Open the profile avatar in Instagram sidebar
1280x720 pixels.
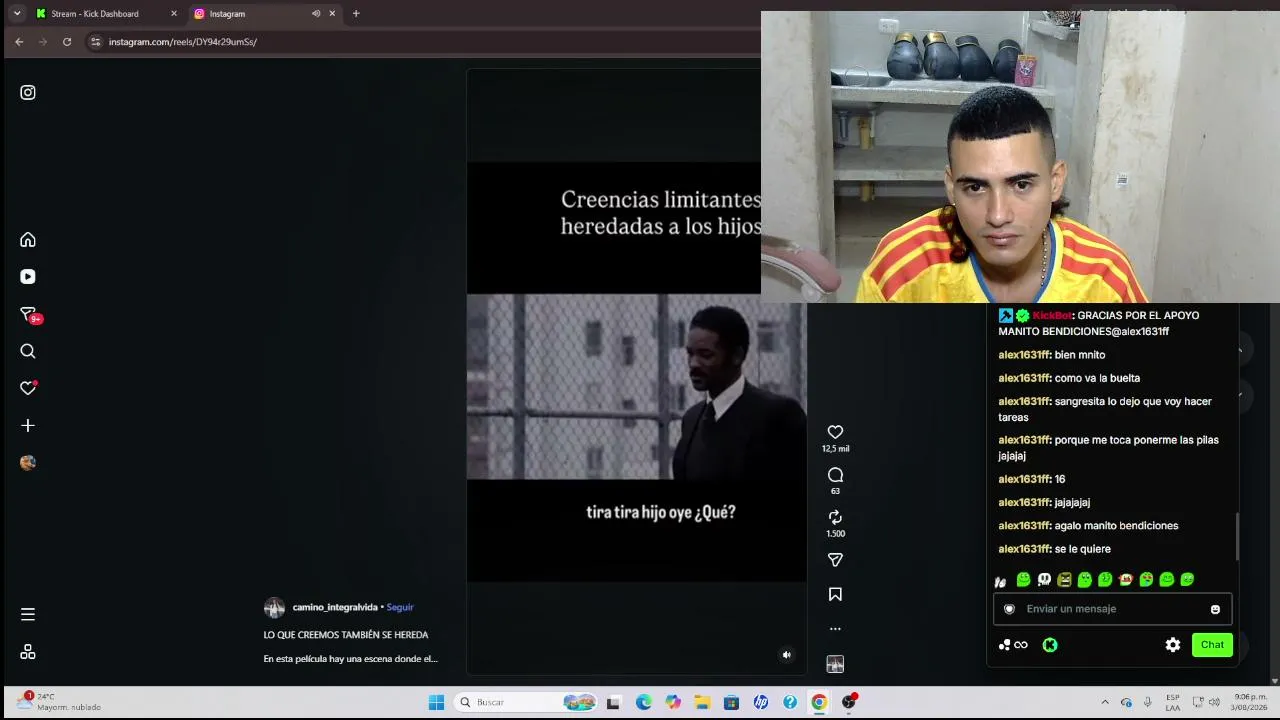(28, 462)
